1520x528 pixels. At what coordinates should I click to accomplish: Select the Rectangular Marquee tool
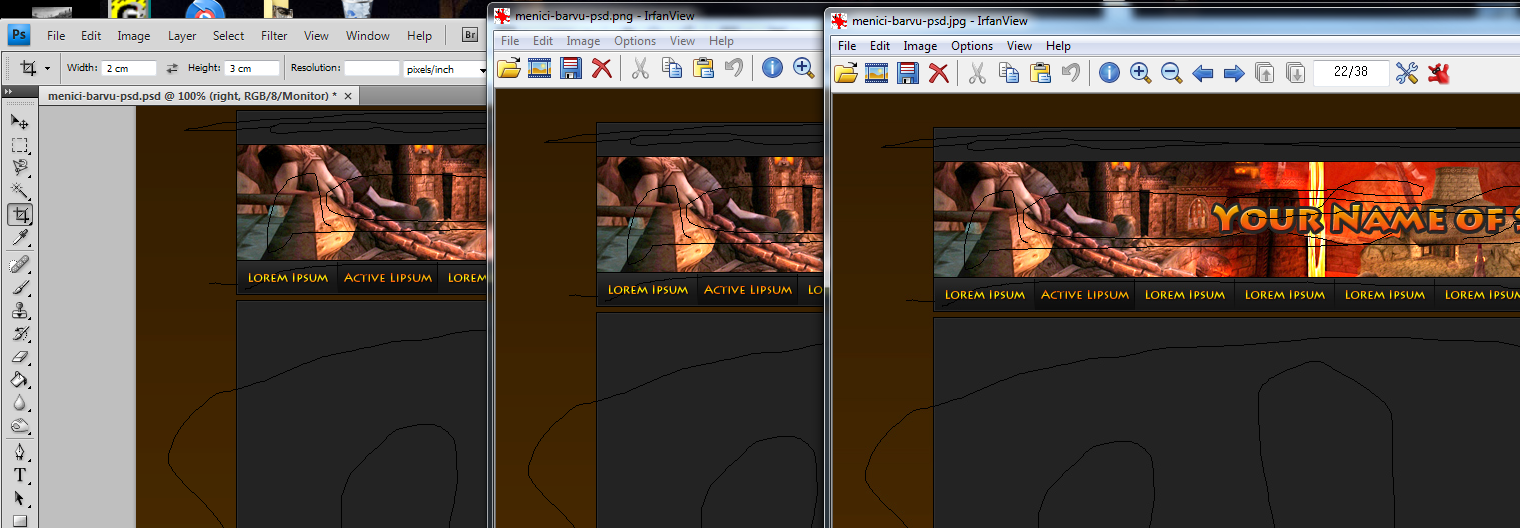point(20,145)
